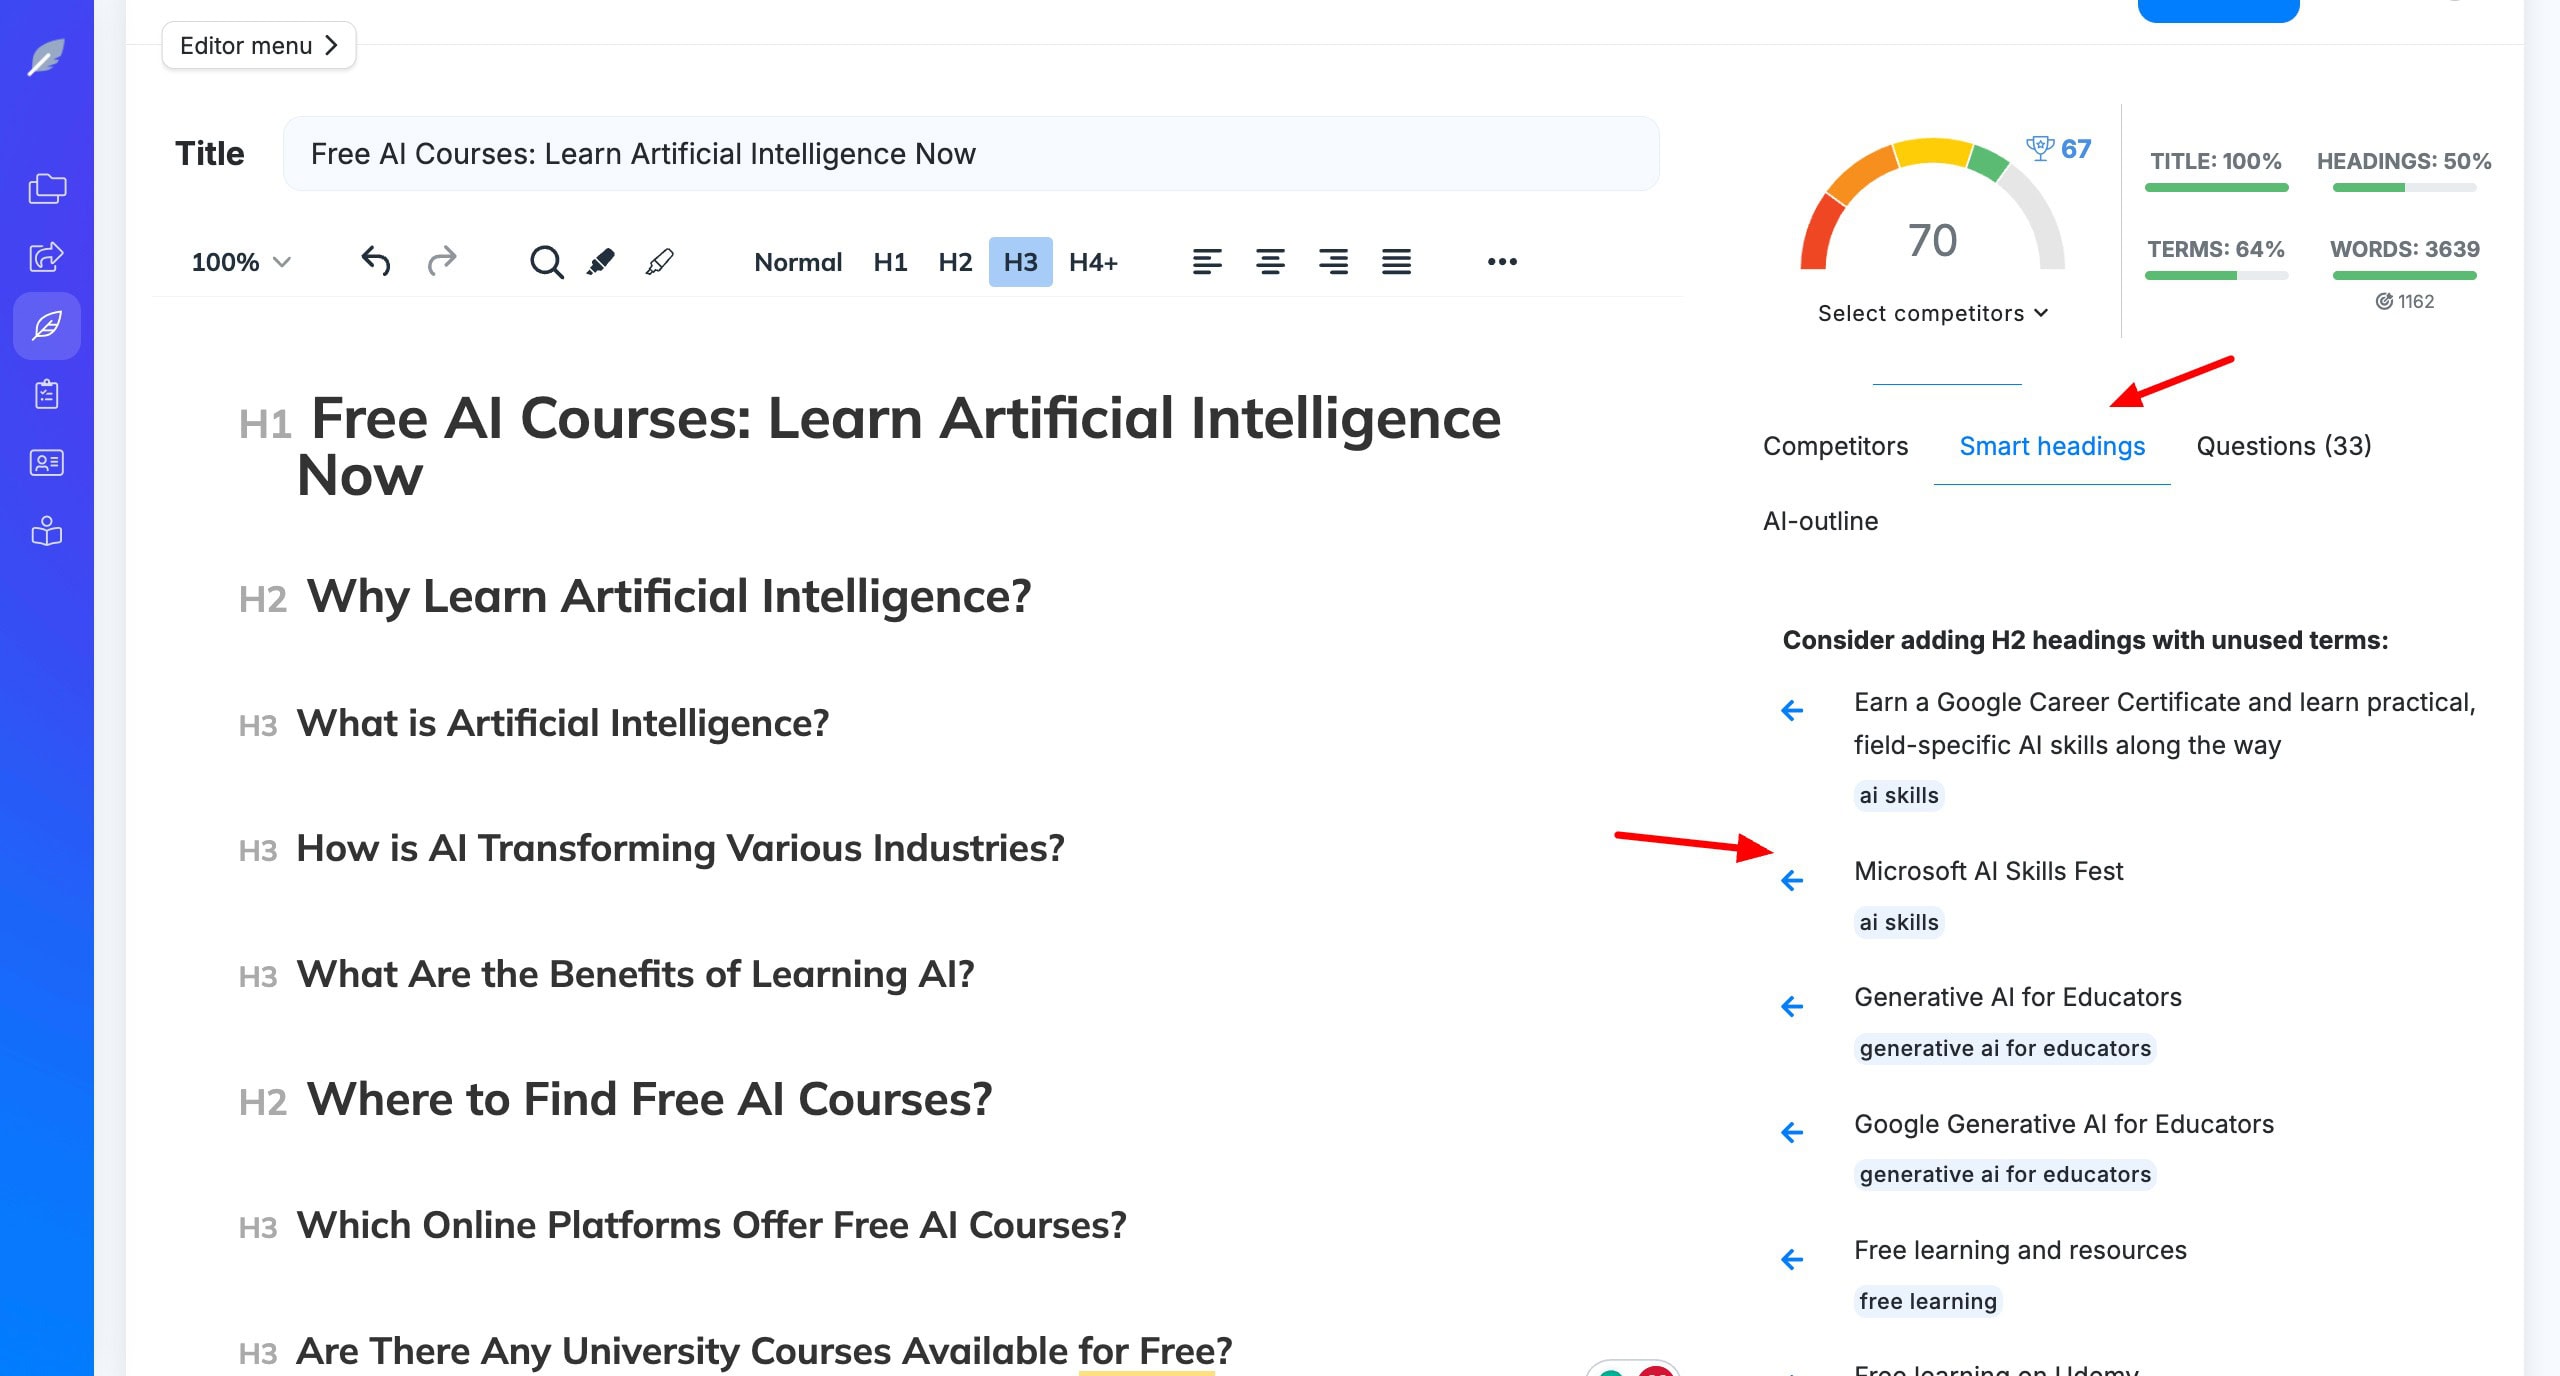Switch to the Competitors tab
2560x1376 pixels.
1835,446
